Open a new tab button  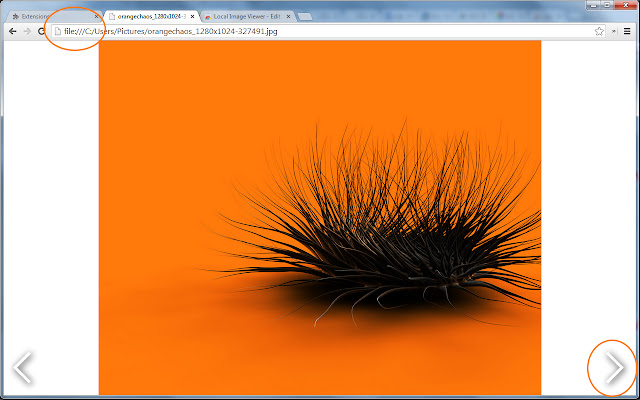pyautogui.click(x=304, y=17)
